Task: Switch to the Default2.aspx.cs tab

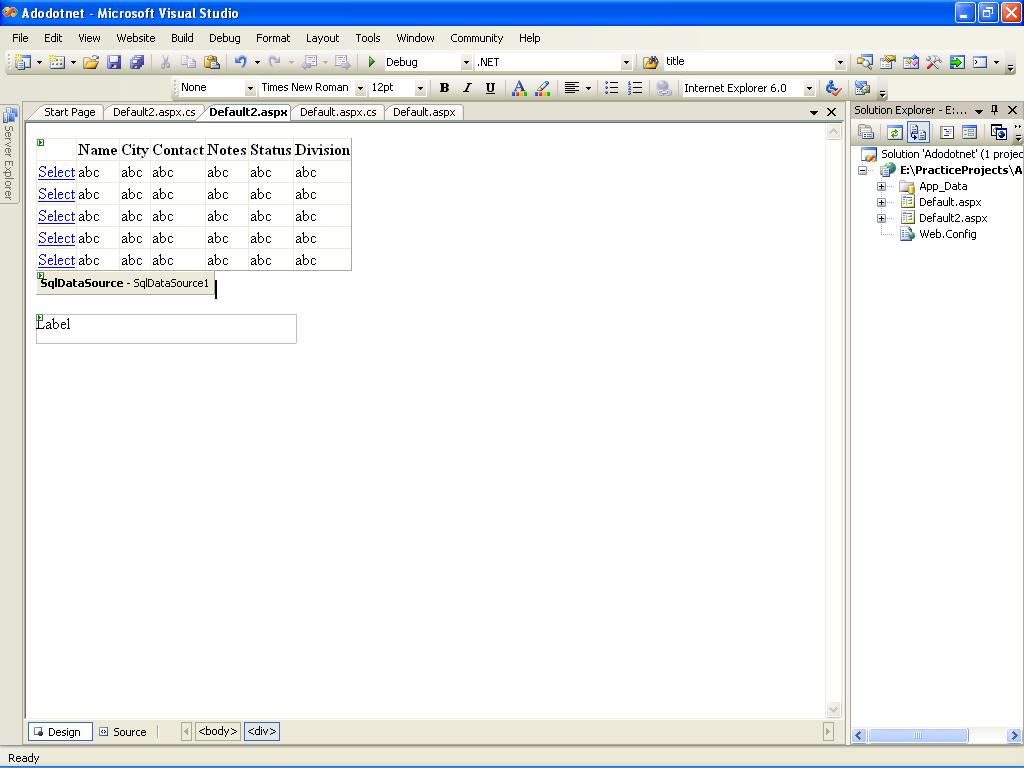Action: pos(154,112)
